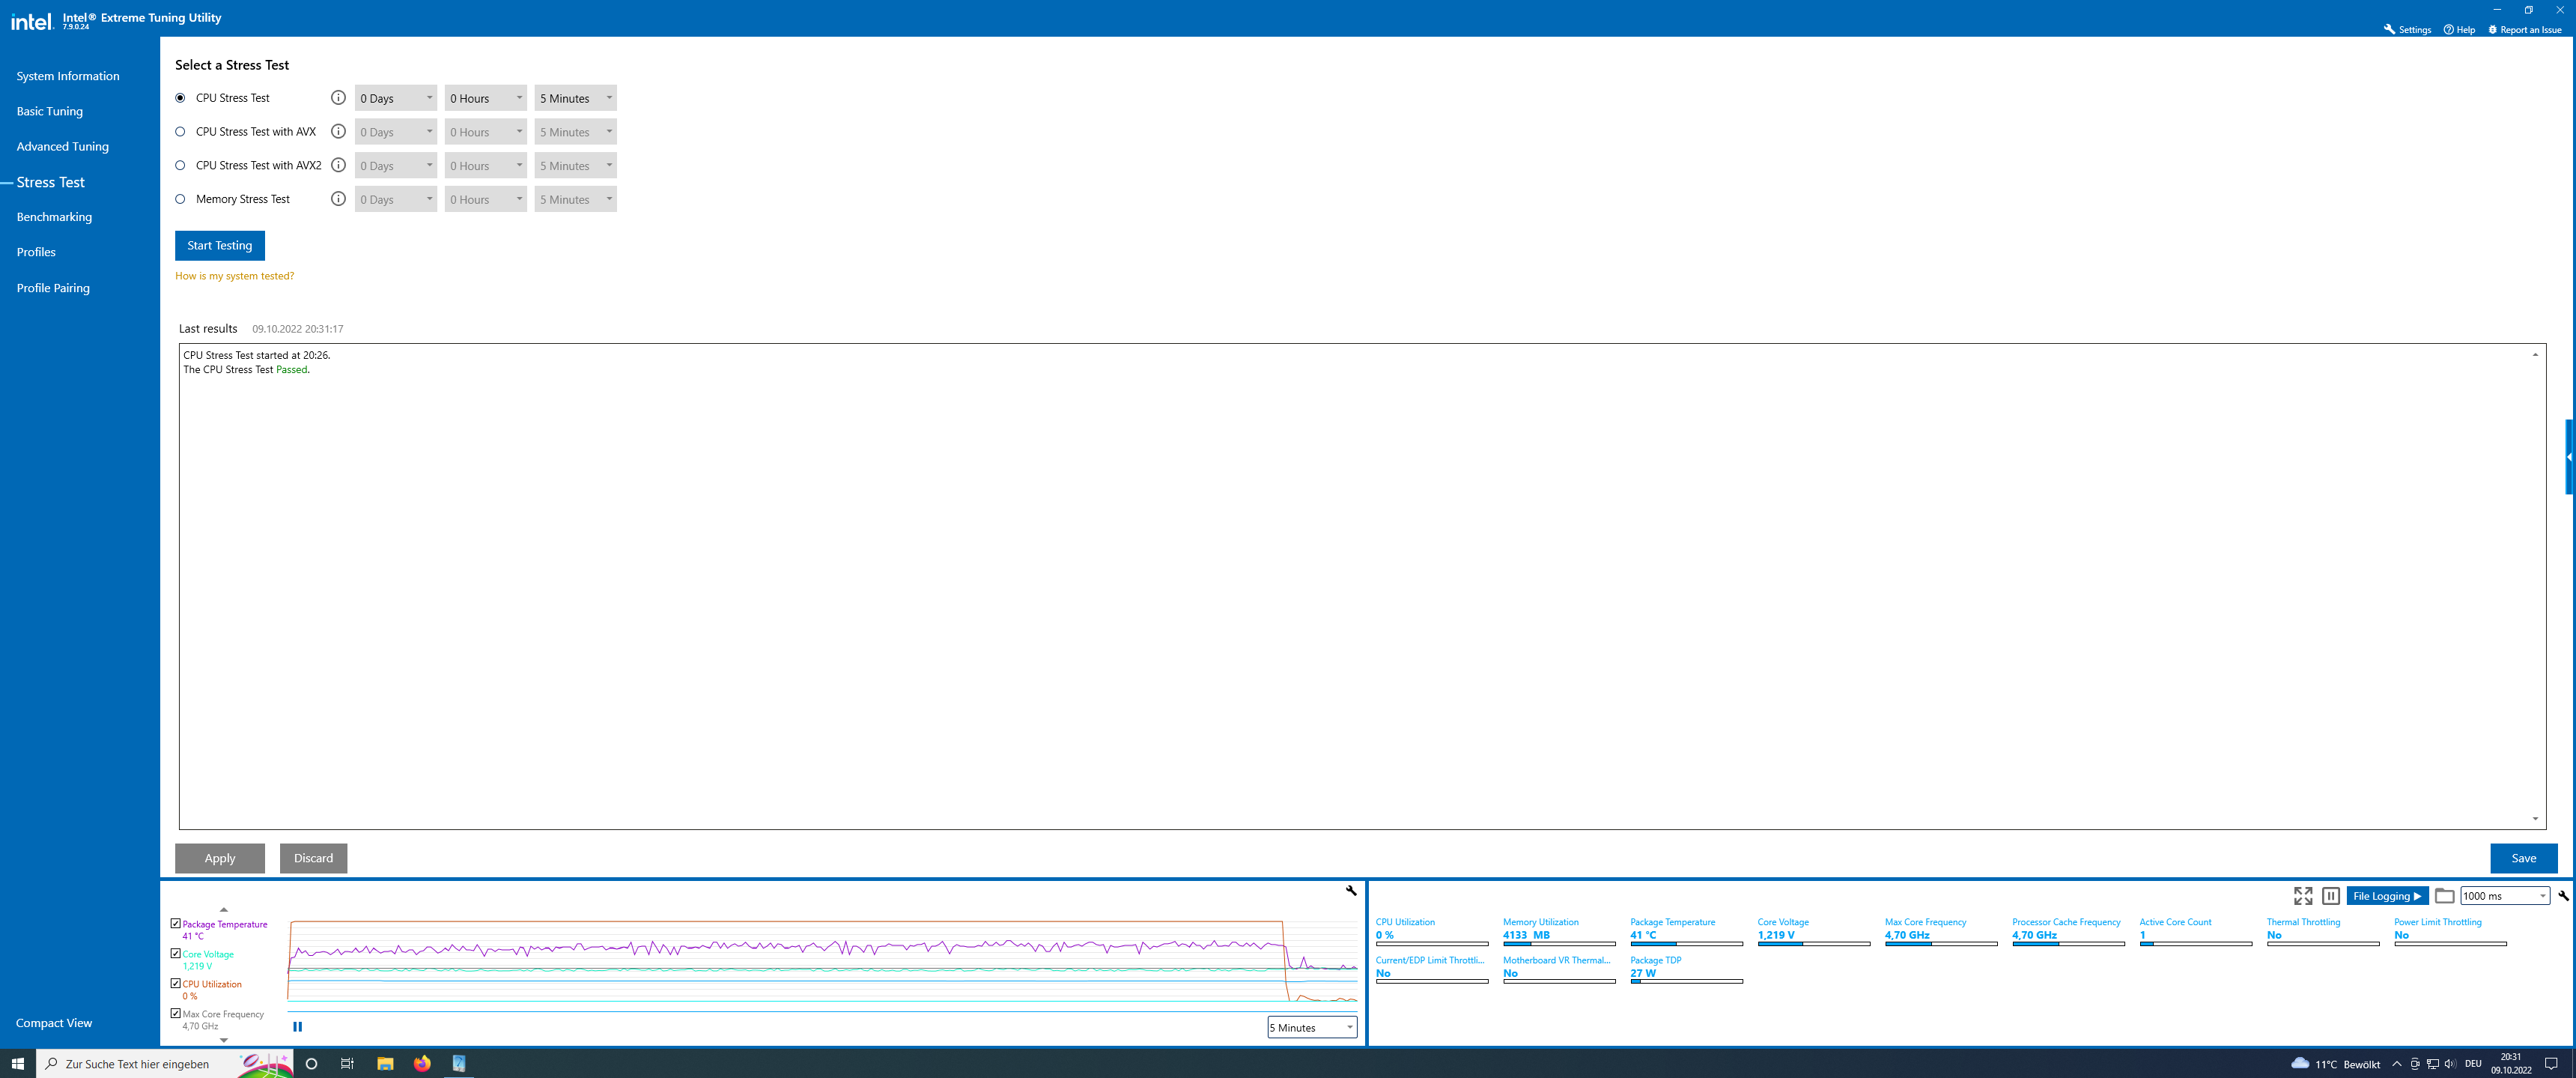
Task: Click info icon next to CPU Stress Test
Action: pyautogui.click(x=338, y=98)
